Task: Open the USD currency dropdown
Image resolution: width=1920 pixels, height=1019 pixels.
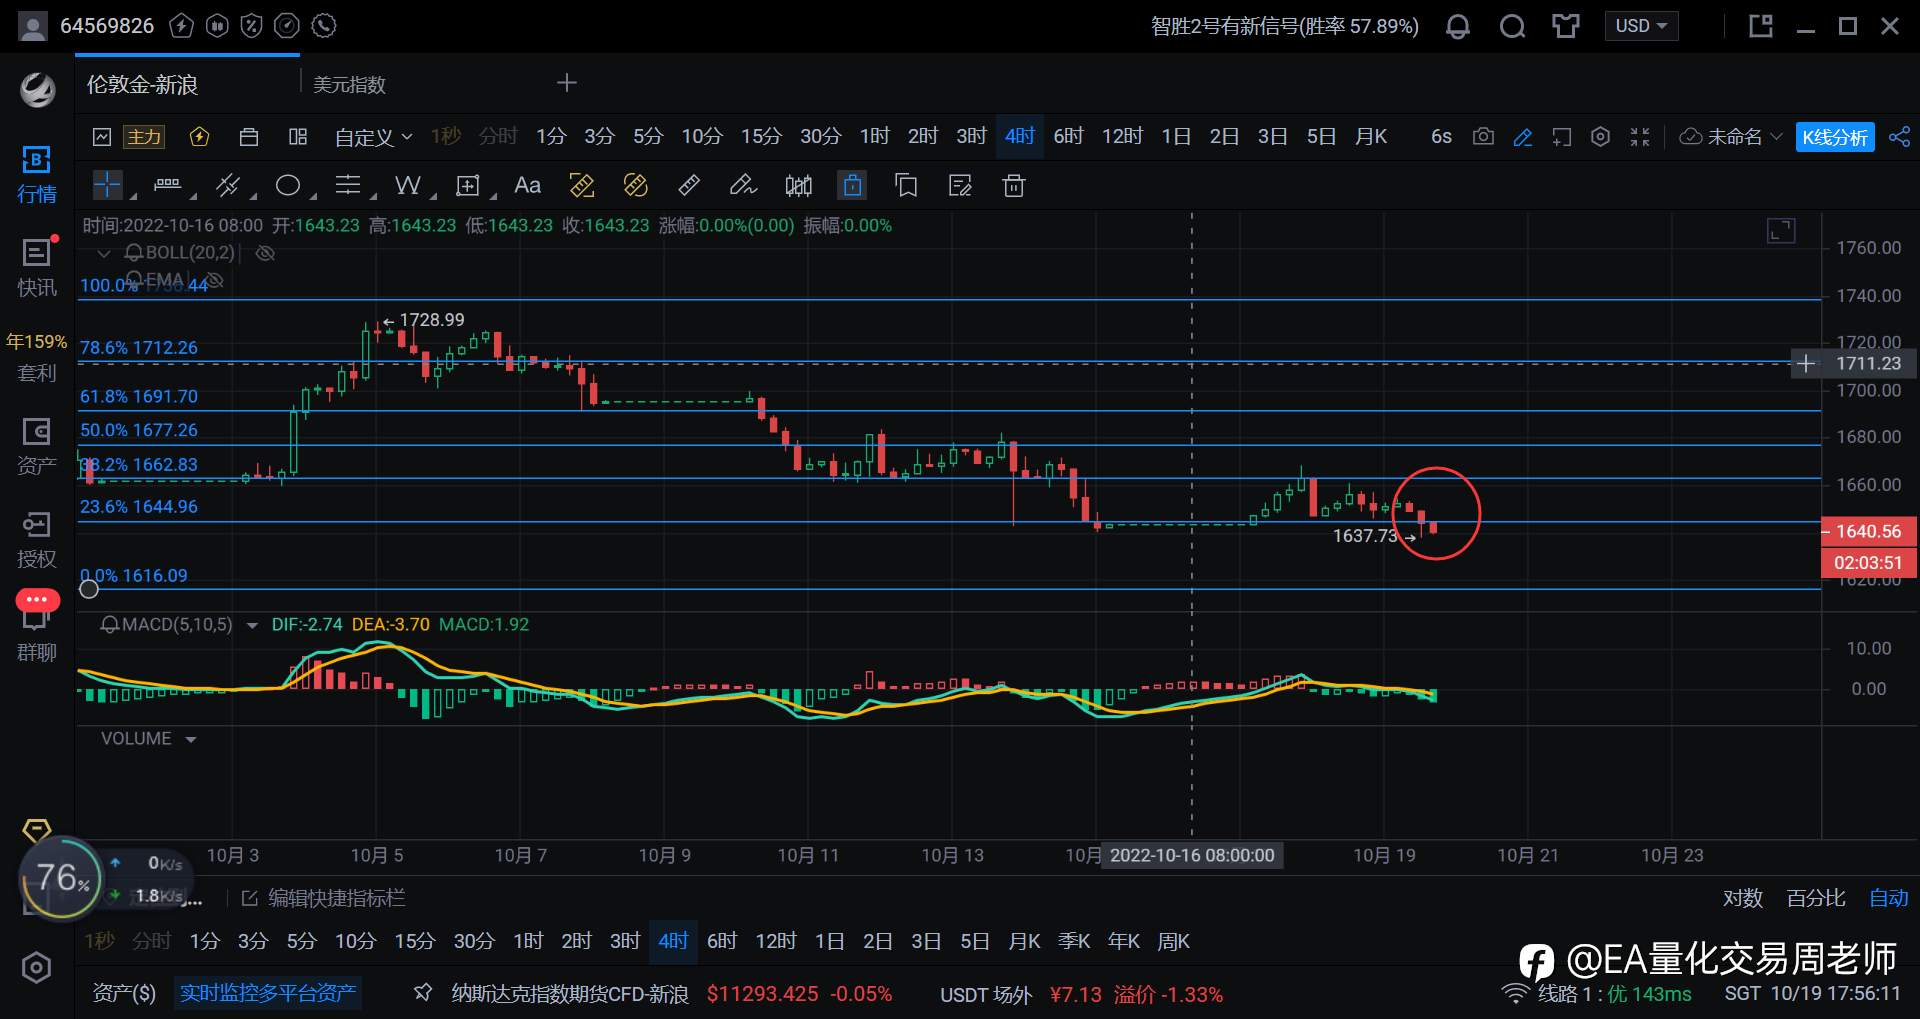Action: click(1641, 26)
